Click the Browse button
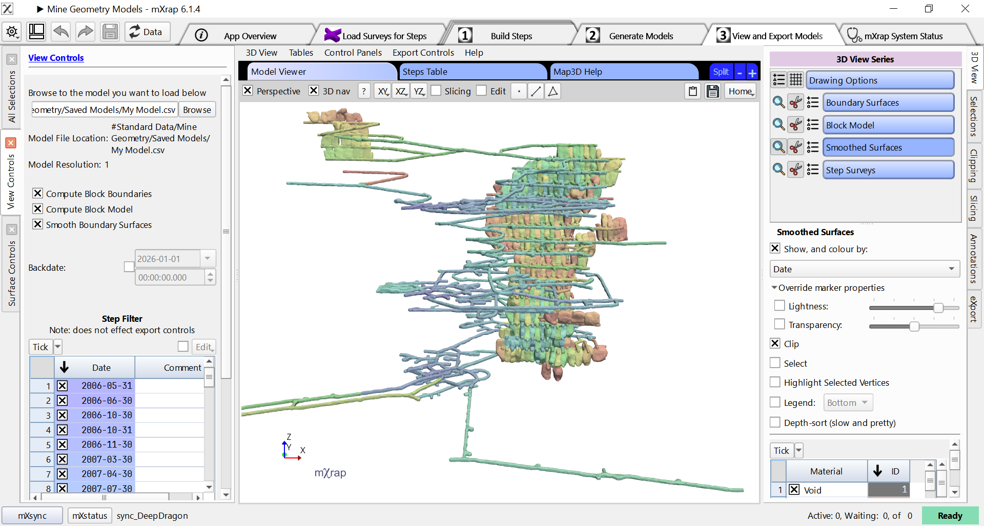Screen dimensions: 984x526 (x=196, y=109)
